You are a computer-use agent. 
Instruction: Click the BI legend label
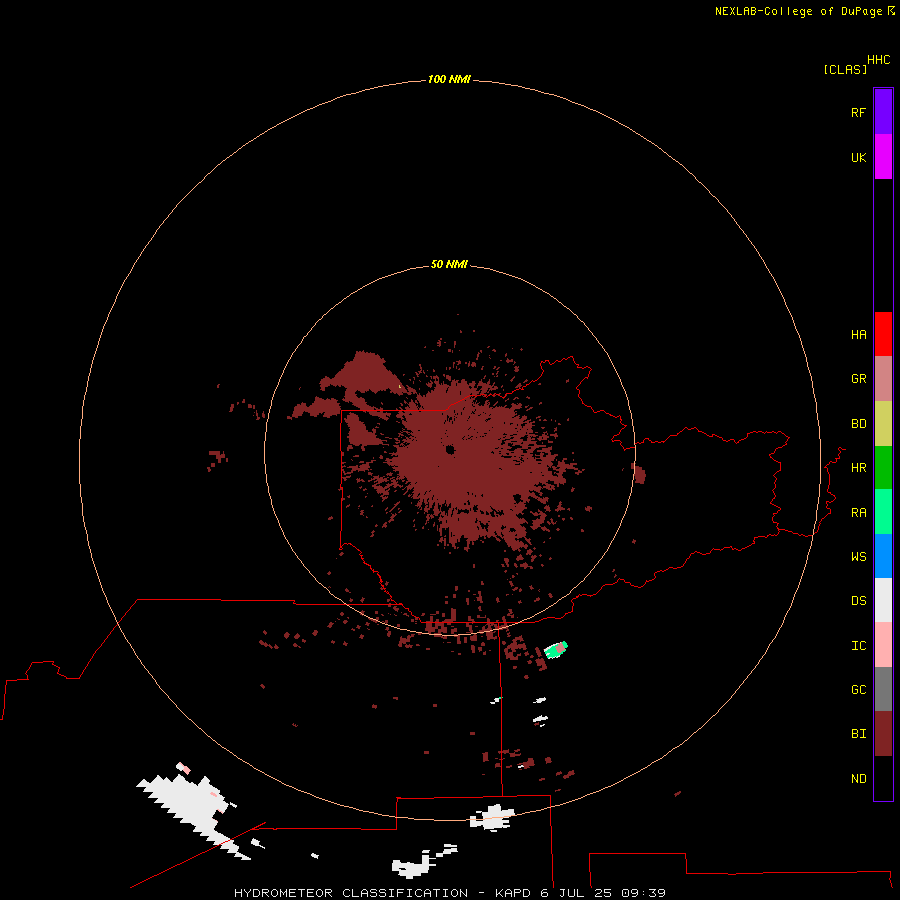[858, 734]
